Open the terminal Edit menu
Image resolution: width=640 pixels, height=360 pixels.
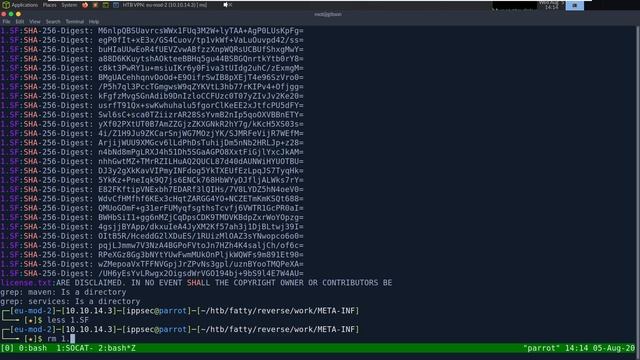tap(20, 22)
